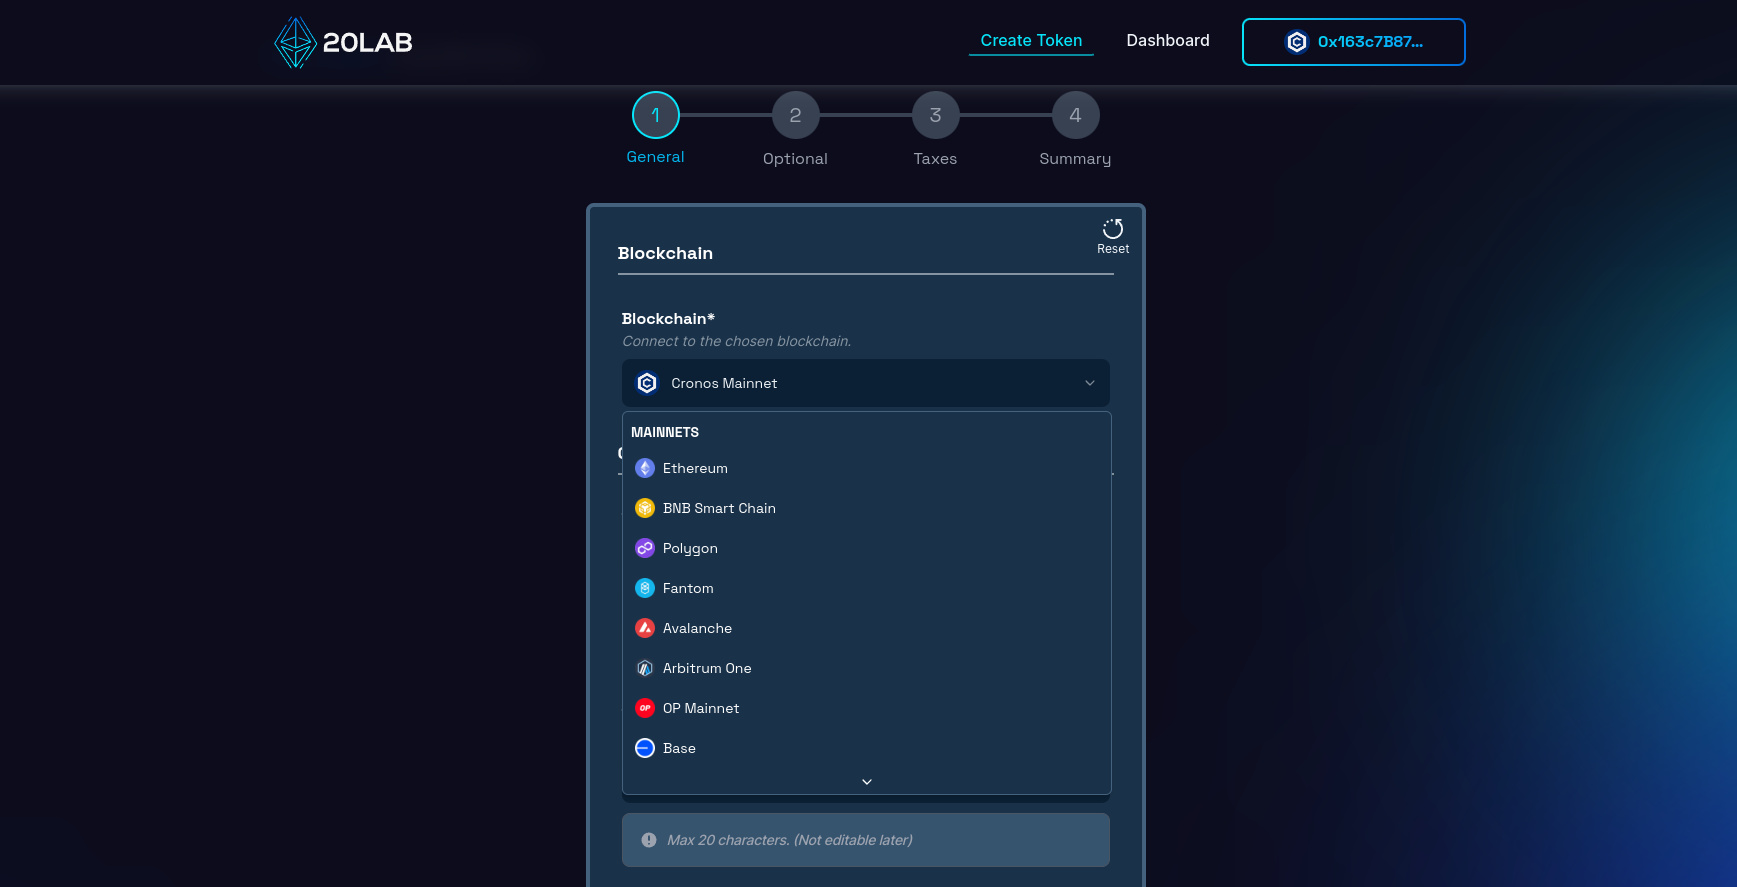Choose Ethereum from the list

point(866,468)
